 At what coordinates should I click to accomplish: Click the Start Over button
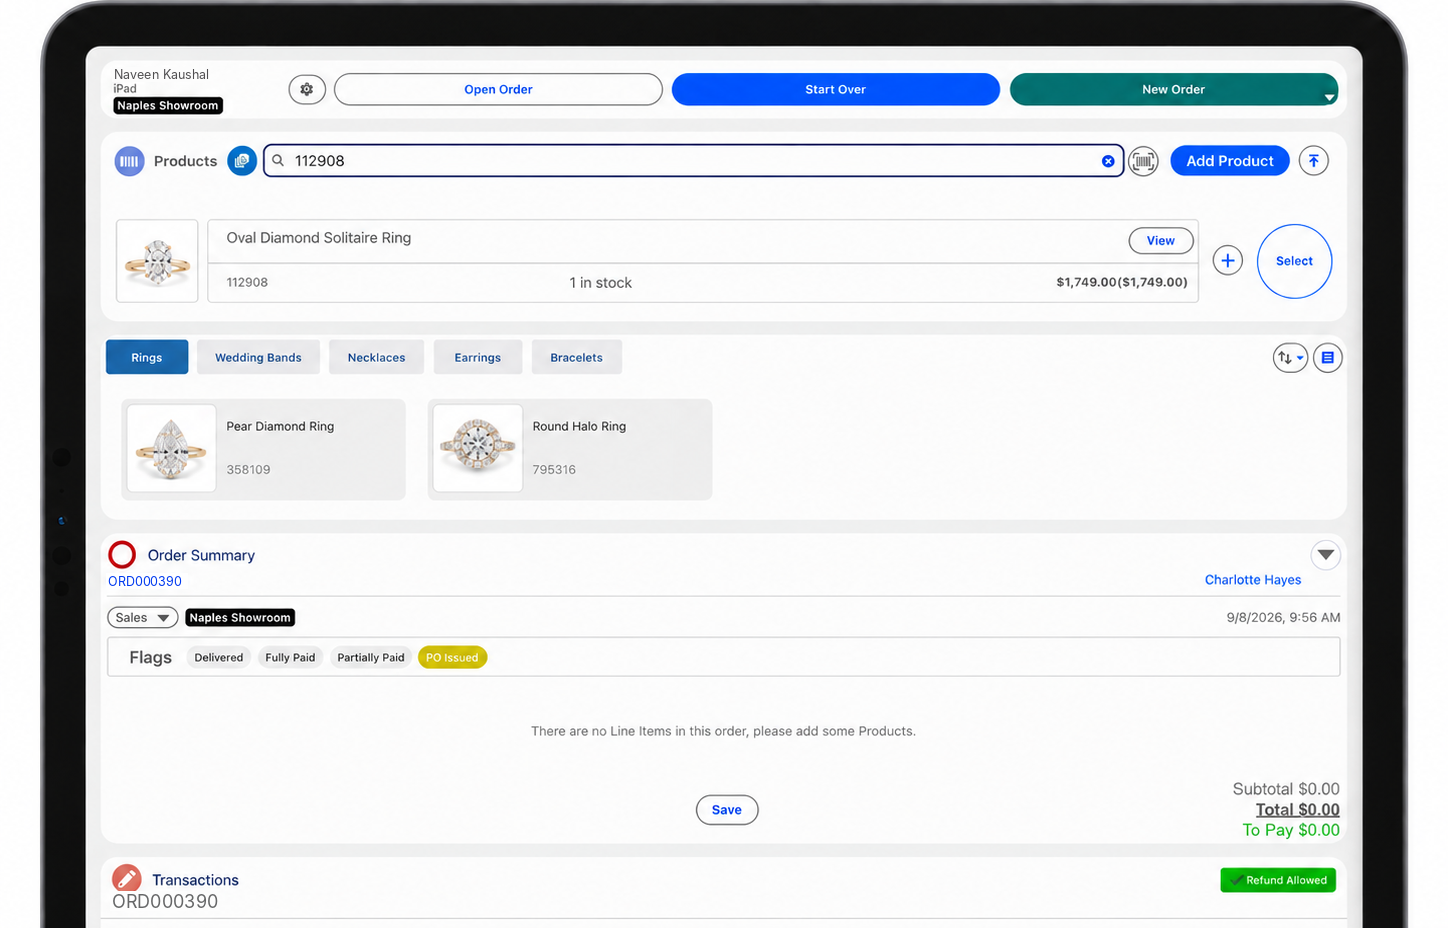pos(836,89)
